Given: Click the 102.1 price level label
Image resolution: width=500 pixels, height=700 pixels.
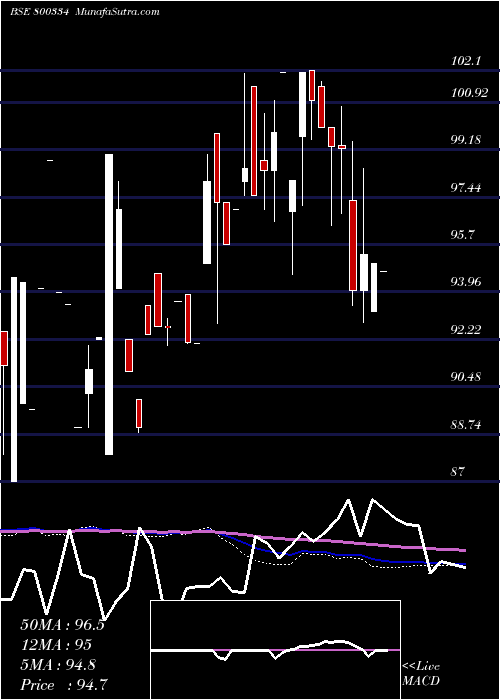Looking at the screenshot, I should pos(466,61).
